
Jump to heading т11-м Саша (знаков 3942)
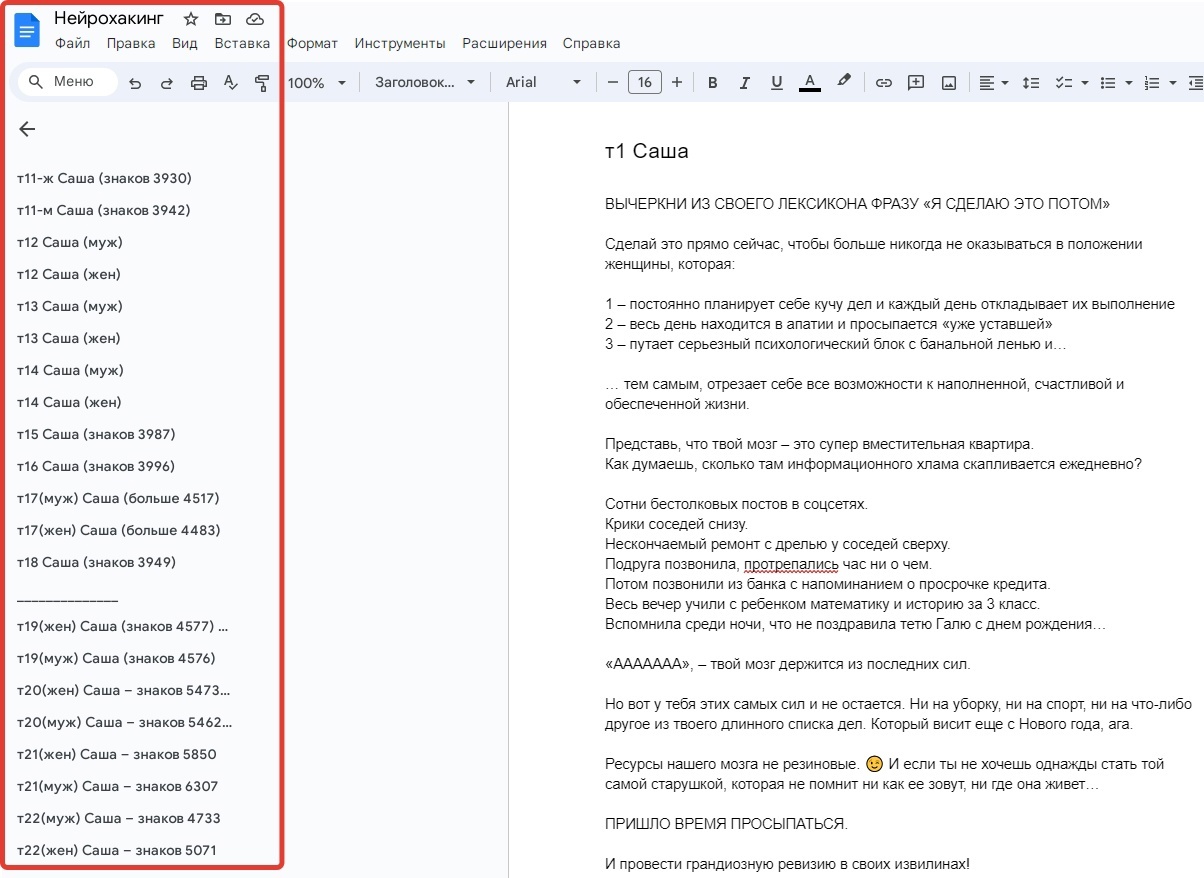[x=104, y=210]
